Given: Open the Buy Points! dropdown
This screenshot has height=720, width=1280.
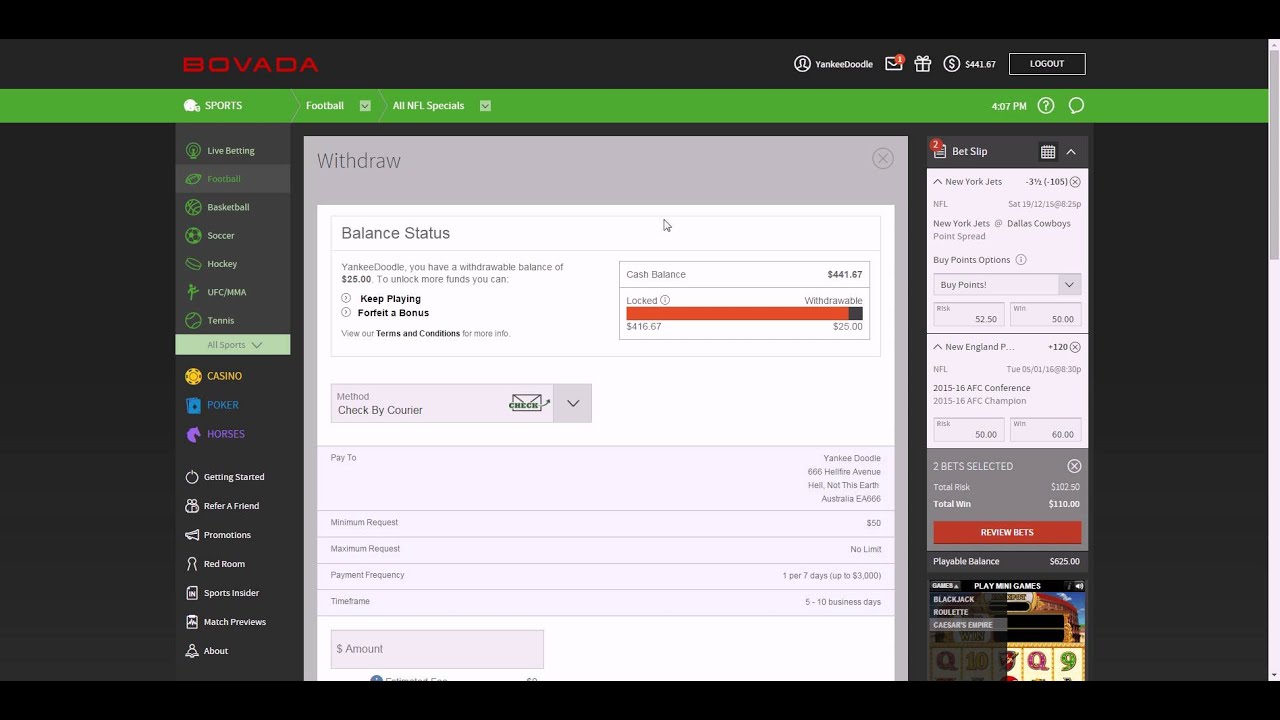Looking at the screenshot, I should (x=1005, y=285).
